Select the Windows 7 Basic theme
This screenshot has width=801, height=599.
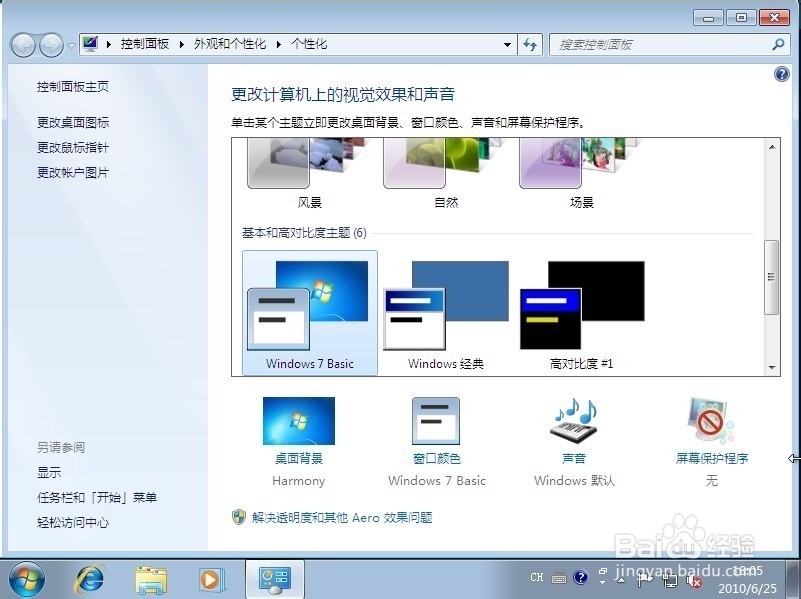click(310, 313)
